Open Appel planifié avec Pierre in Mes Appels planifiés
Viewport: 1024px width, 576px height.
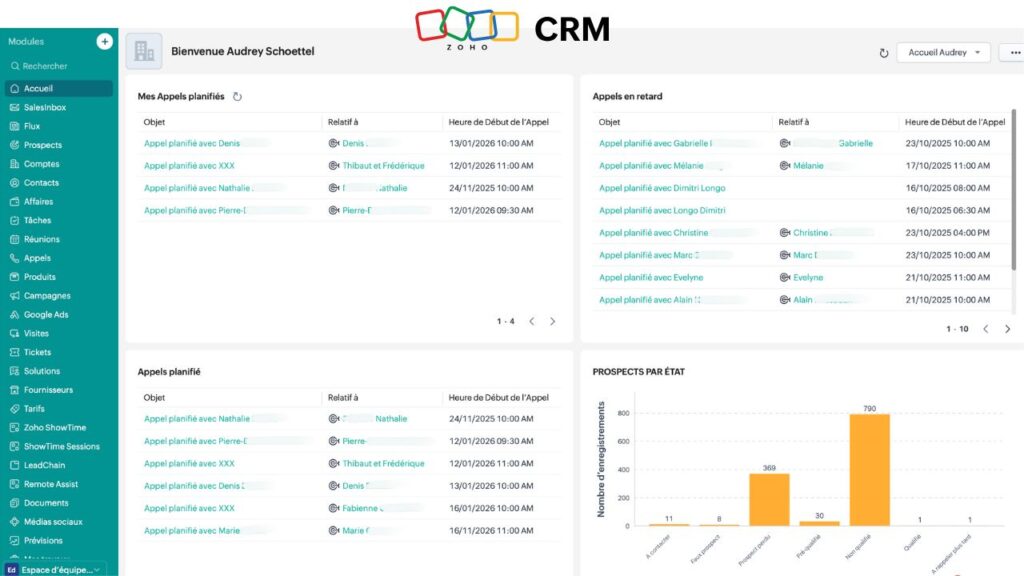tap(195, 210)
